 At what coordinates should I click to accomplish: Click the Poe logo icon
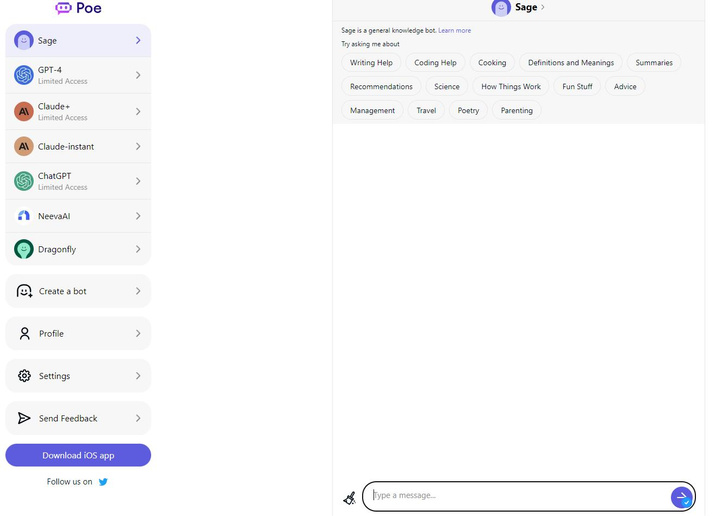[x=64, y=8]
